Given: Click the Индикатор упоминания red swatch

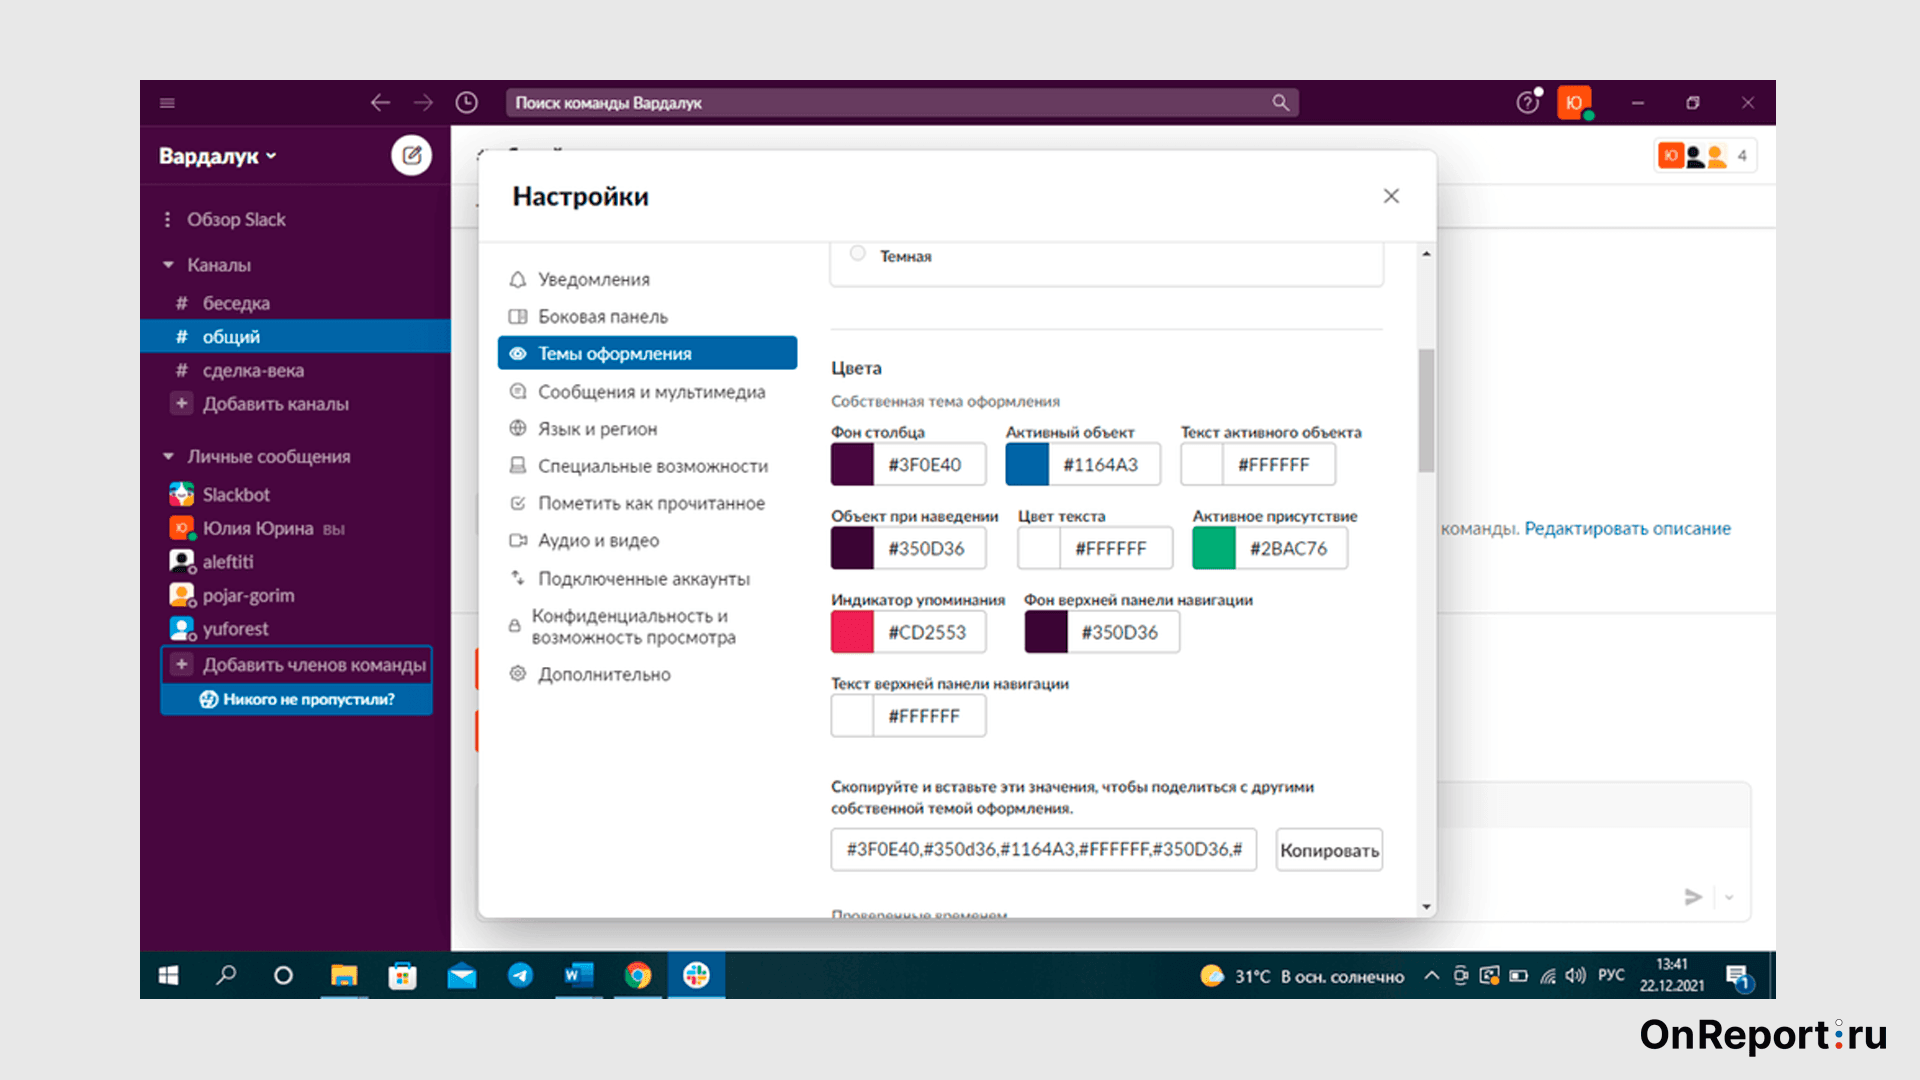Looking at the screenshot, I should coord(852,633).
